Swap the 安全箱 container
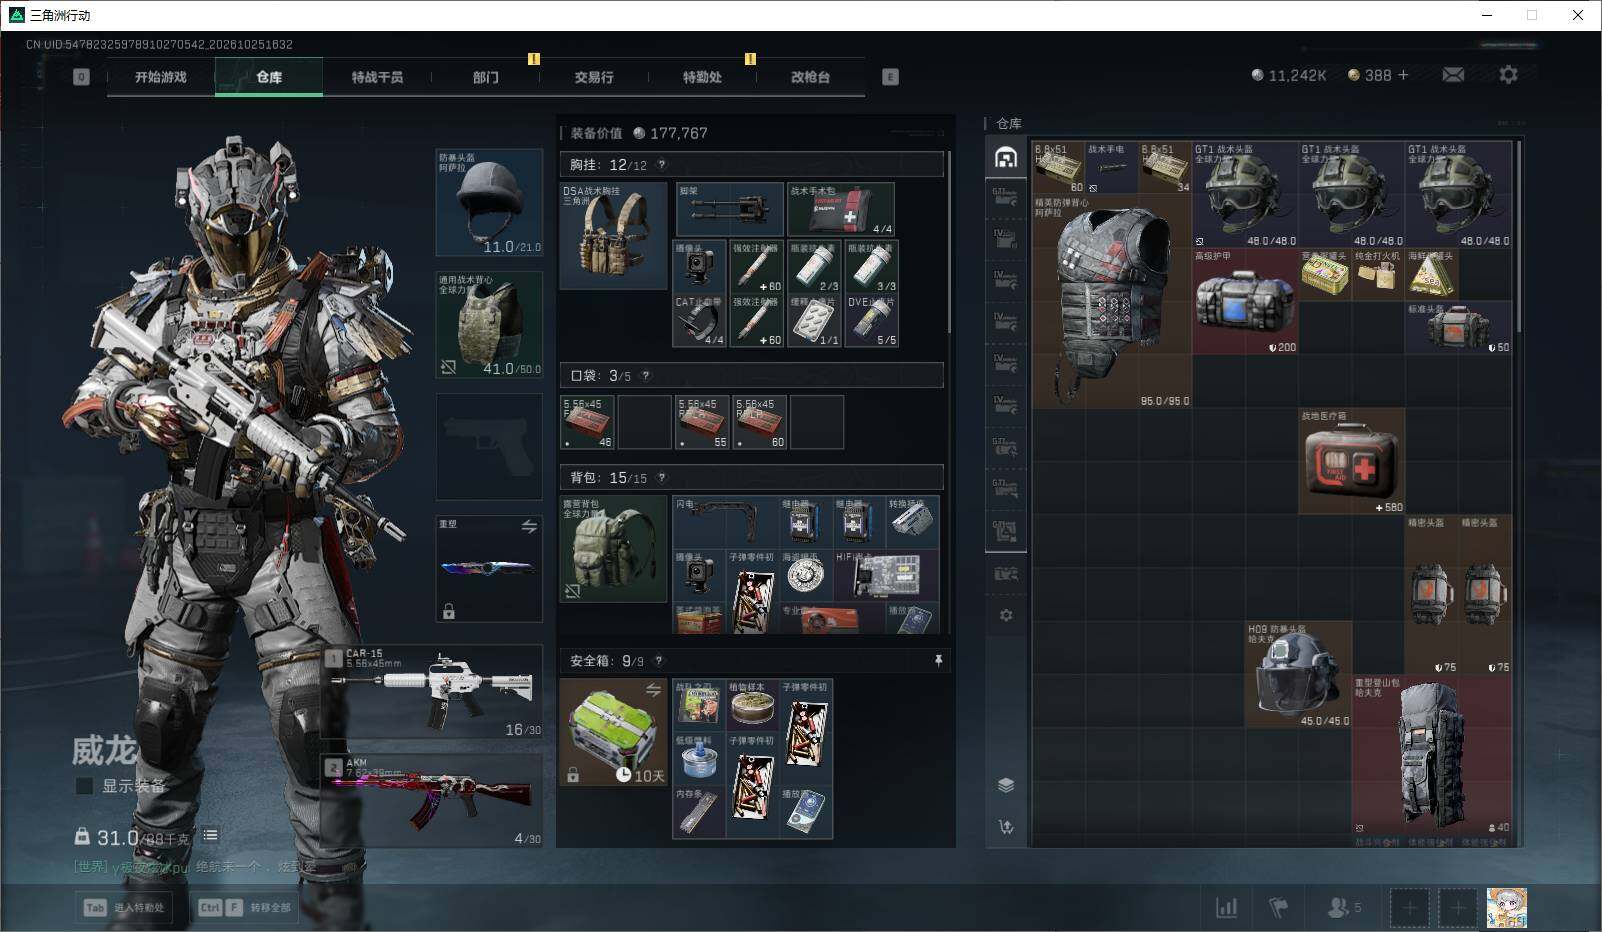This screenshot has width=1602, height=932. 653,689
